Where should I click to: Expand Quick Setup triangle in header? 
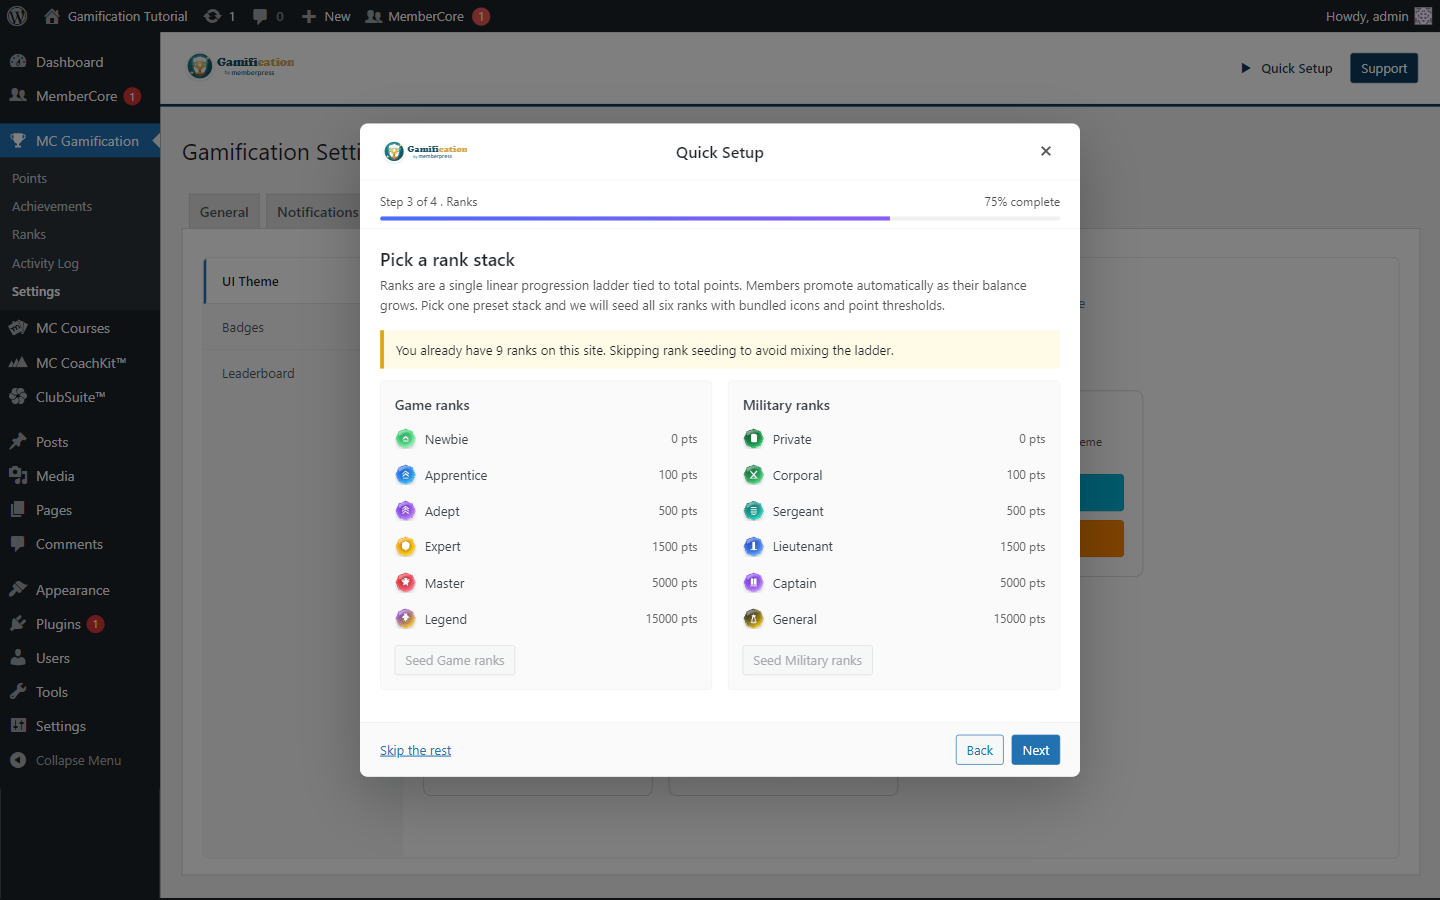coord(1246,68)
